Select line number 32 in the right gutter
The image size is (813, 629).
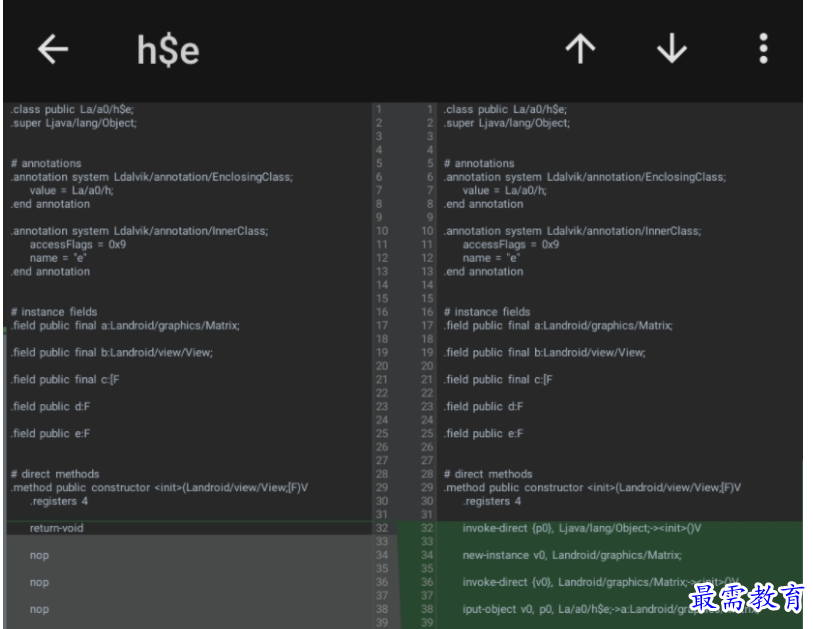[427, 528]
